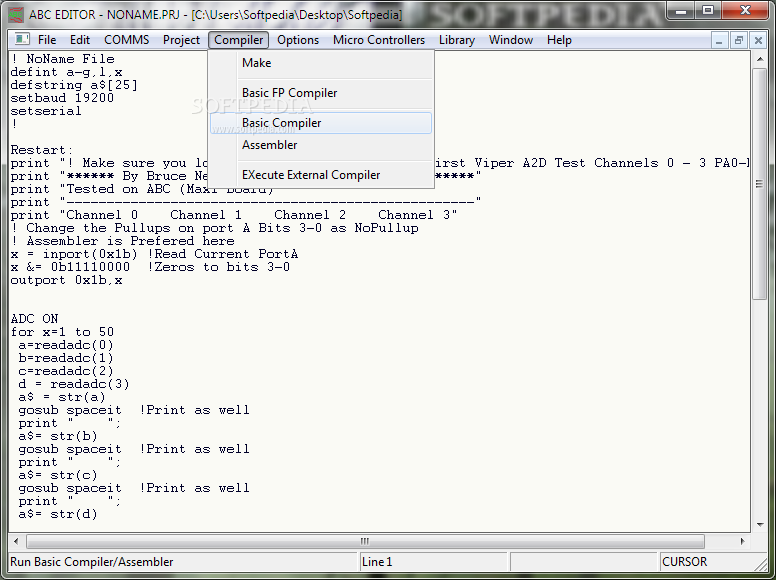Select Basic FP Compiler entry
The width and height of the screenshot is (776, 580).
click(x=321, y=93)
